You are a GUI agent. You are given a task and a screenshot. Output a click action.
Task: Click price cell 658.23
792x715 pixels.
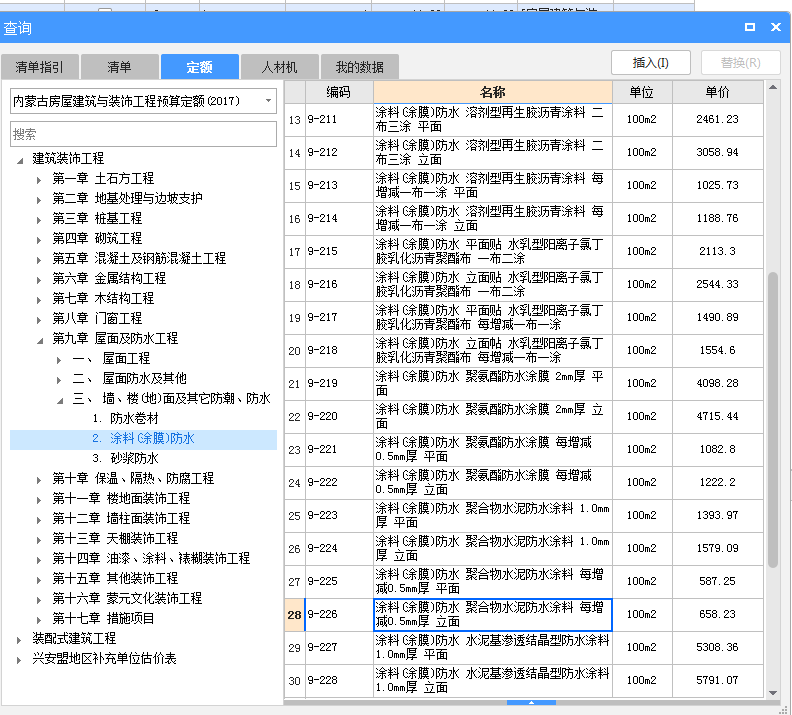point(718,615)
